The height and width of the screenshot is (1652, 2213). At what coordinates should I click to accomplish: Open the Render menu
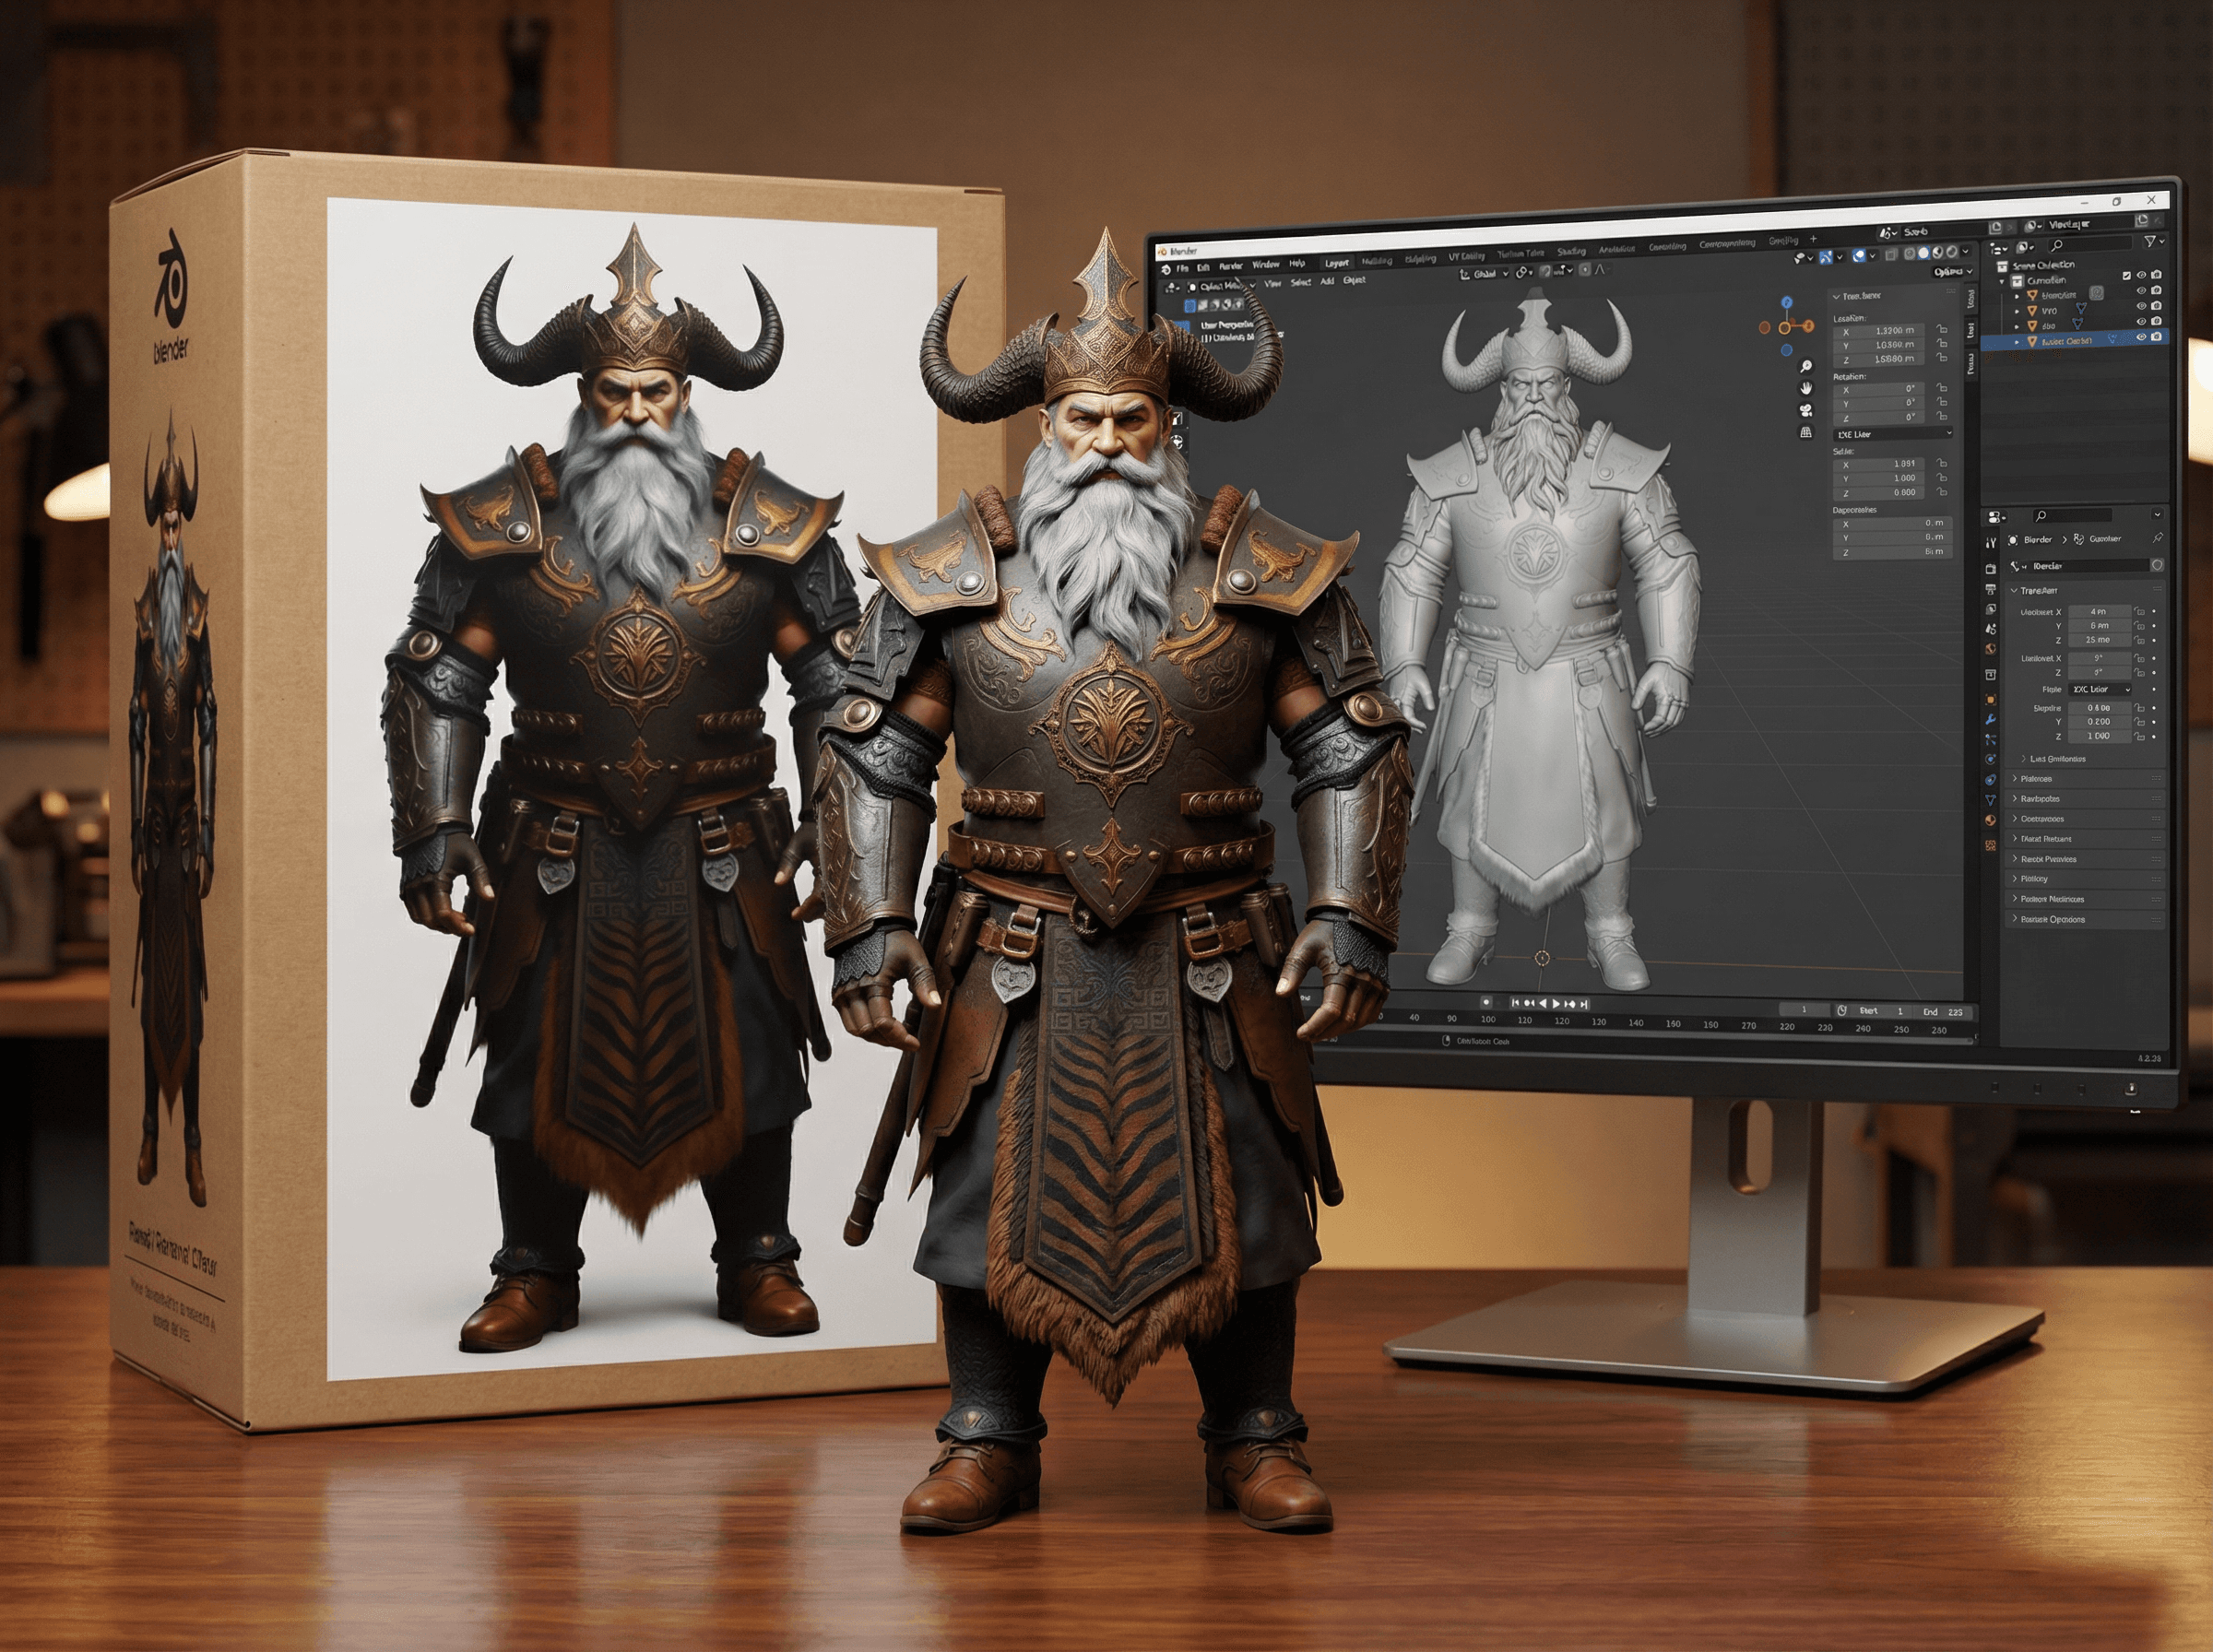pyautogui.click(x=1231, y=266)
